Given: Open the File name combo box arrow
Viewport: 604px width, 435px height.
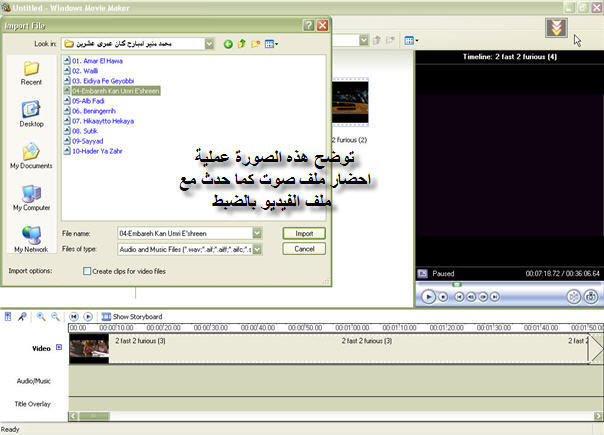Looking at the screenshot, I should click(x=257, y=233).
